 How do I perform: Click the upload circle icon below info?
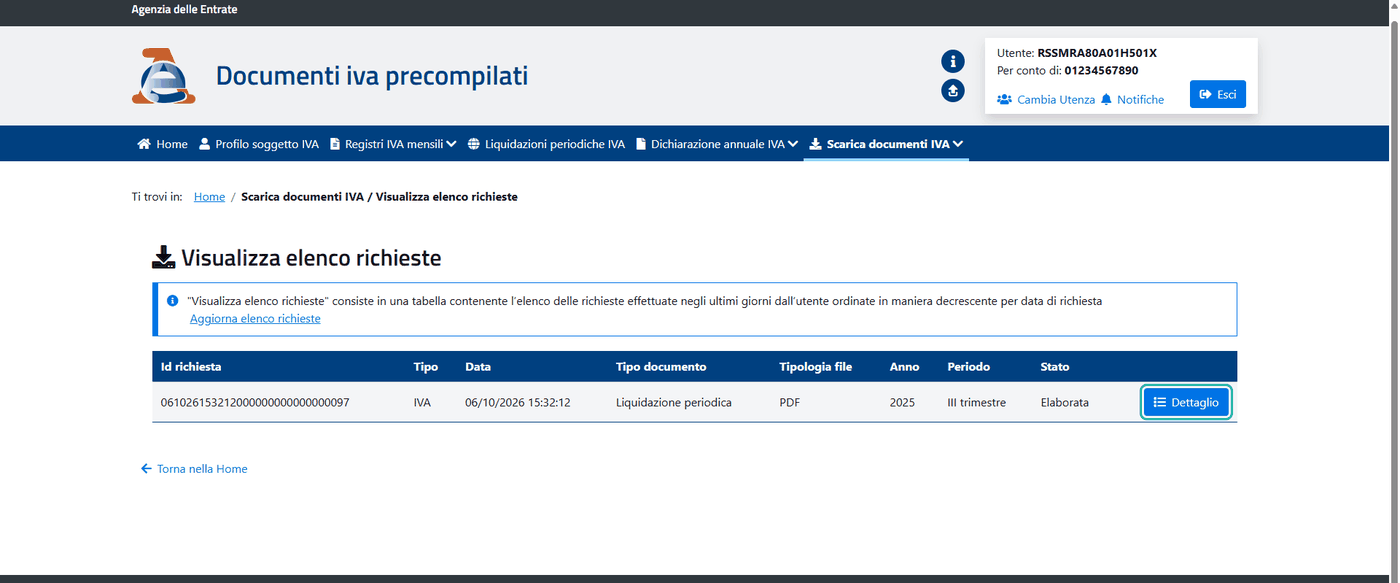[x=953, y=91]
